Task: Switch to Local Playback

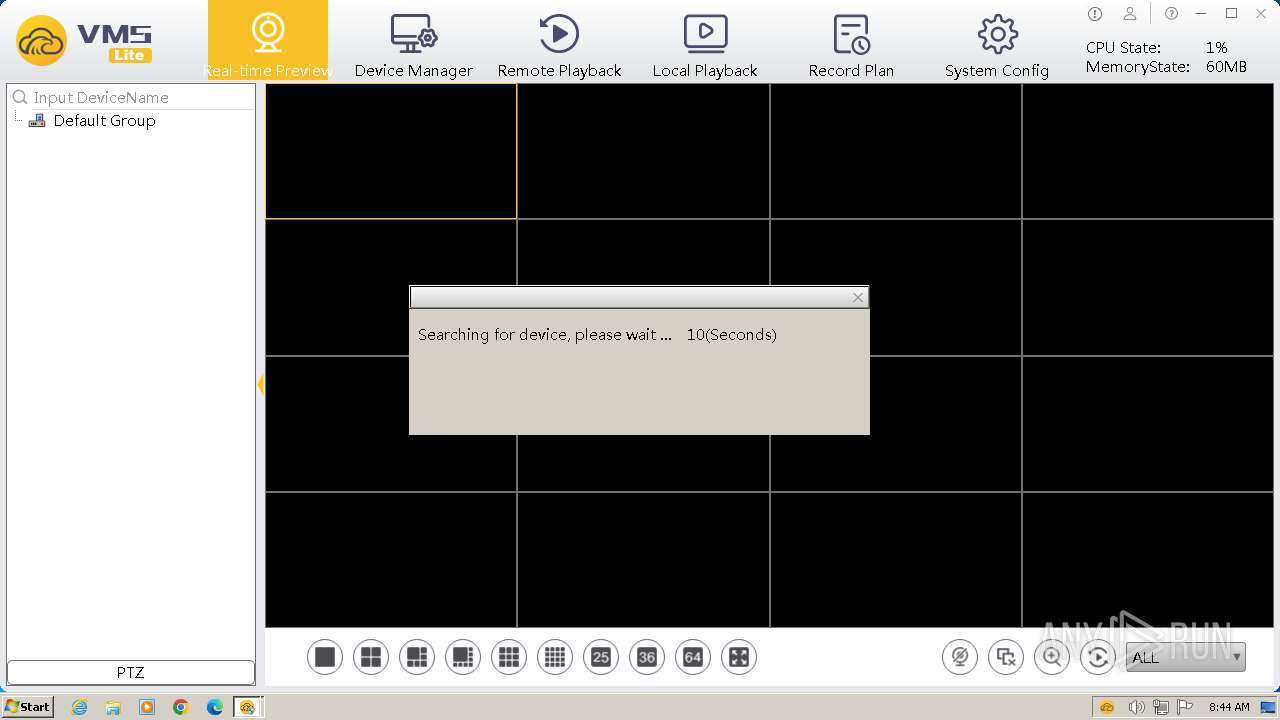Action: click(705, 45)
